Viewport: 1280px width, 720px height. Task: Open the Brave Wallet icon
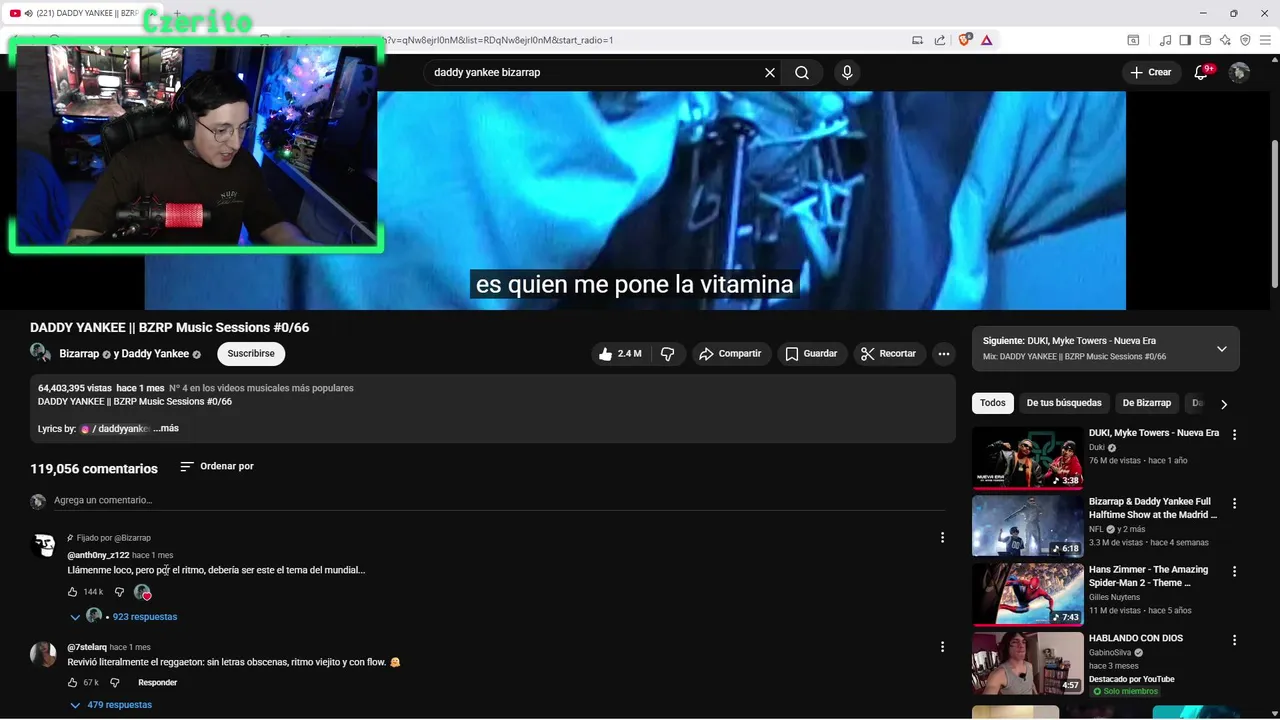coord(1205,40)
